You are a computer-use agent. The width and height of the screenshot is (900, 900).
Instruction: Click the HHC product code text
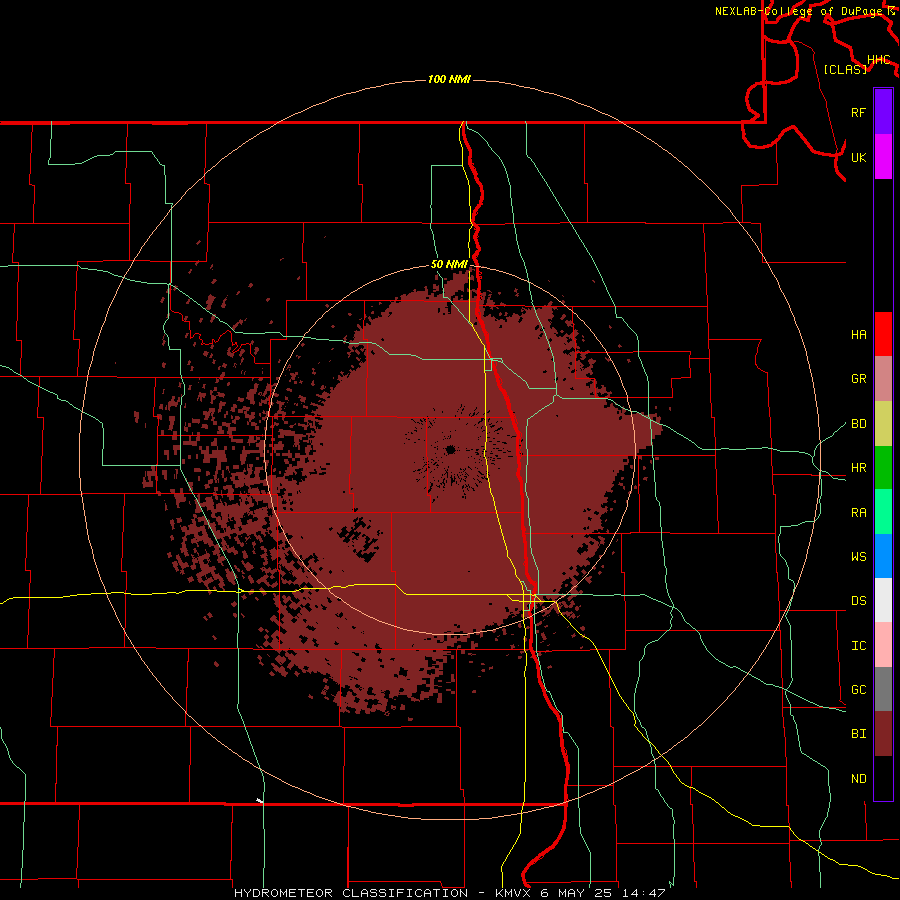tap(878, 60)
